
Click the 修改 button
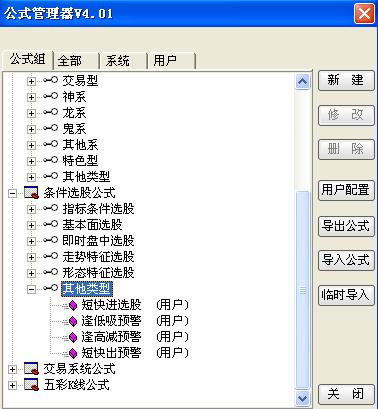click(x=346, y=115)
